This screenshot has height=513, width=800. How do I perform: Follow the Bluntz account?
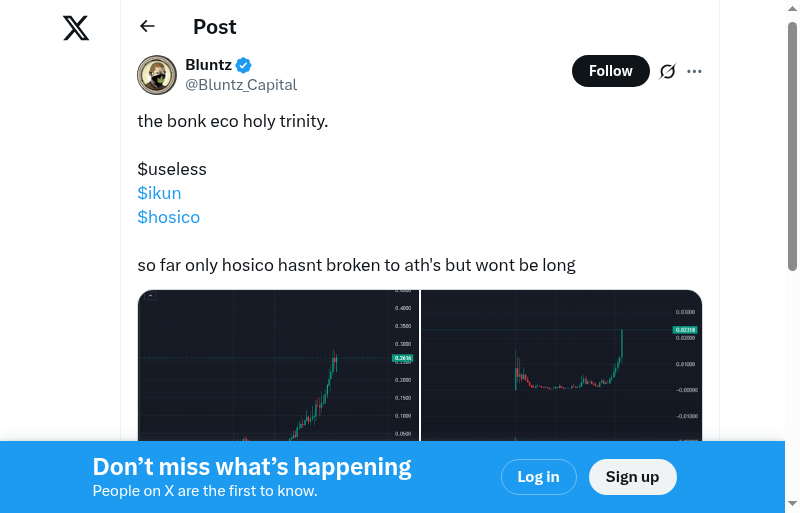click(610, 71)
